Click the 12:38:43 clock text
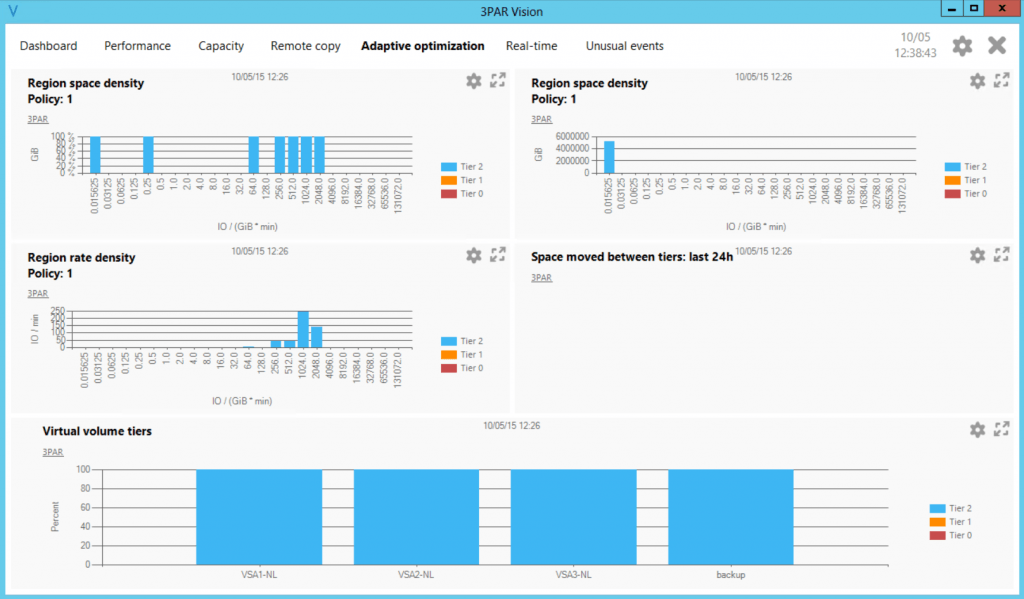 [915, 53]
